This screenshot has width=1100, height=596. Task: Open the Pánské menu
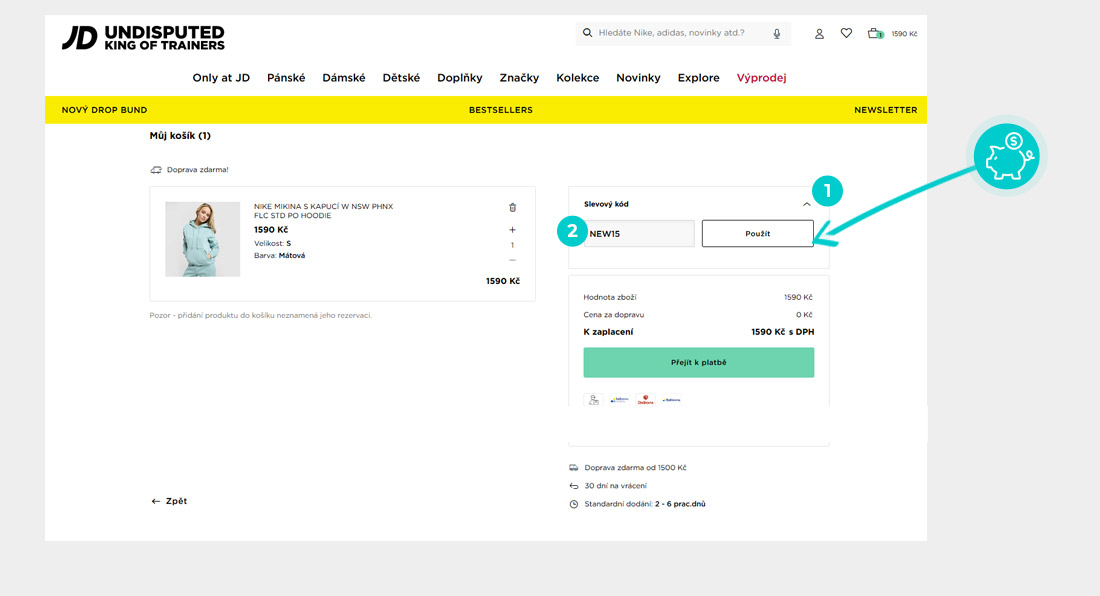pos(286,78)
